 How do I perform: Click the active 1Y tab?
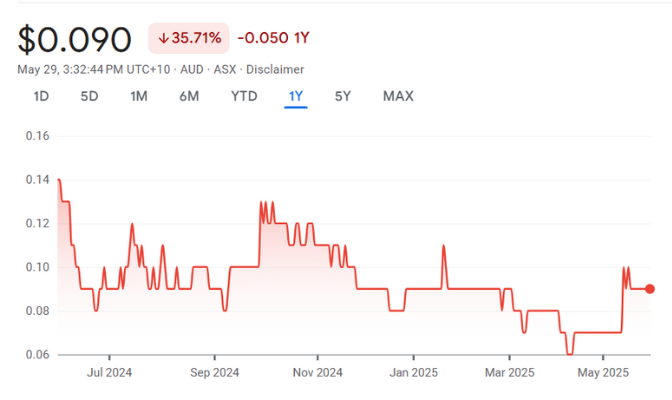click(296, 96)
